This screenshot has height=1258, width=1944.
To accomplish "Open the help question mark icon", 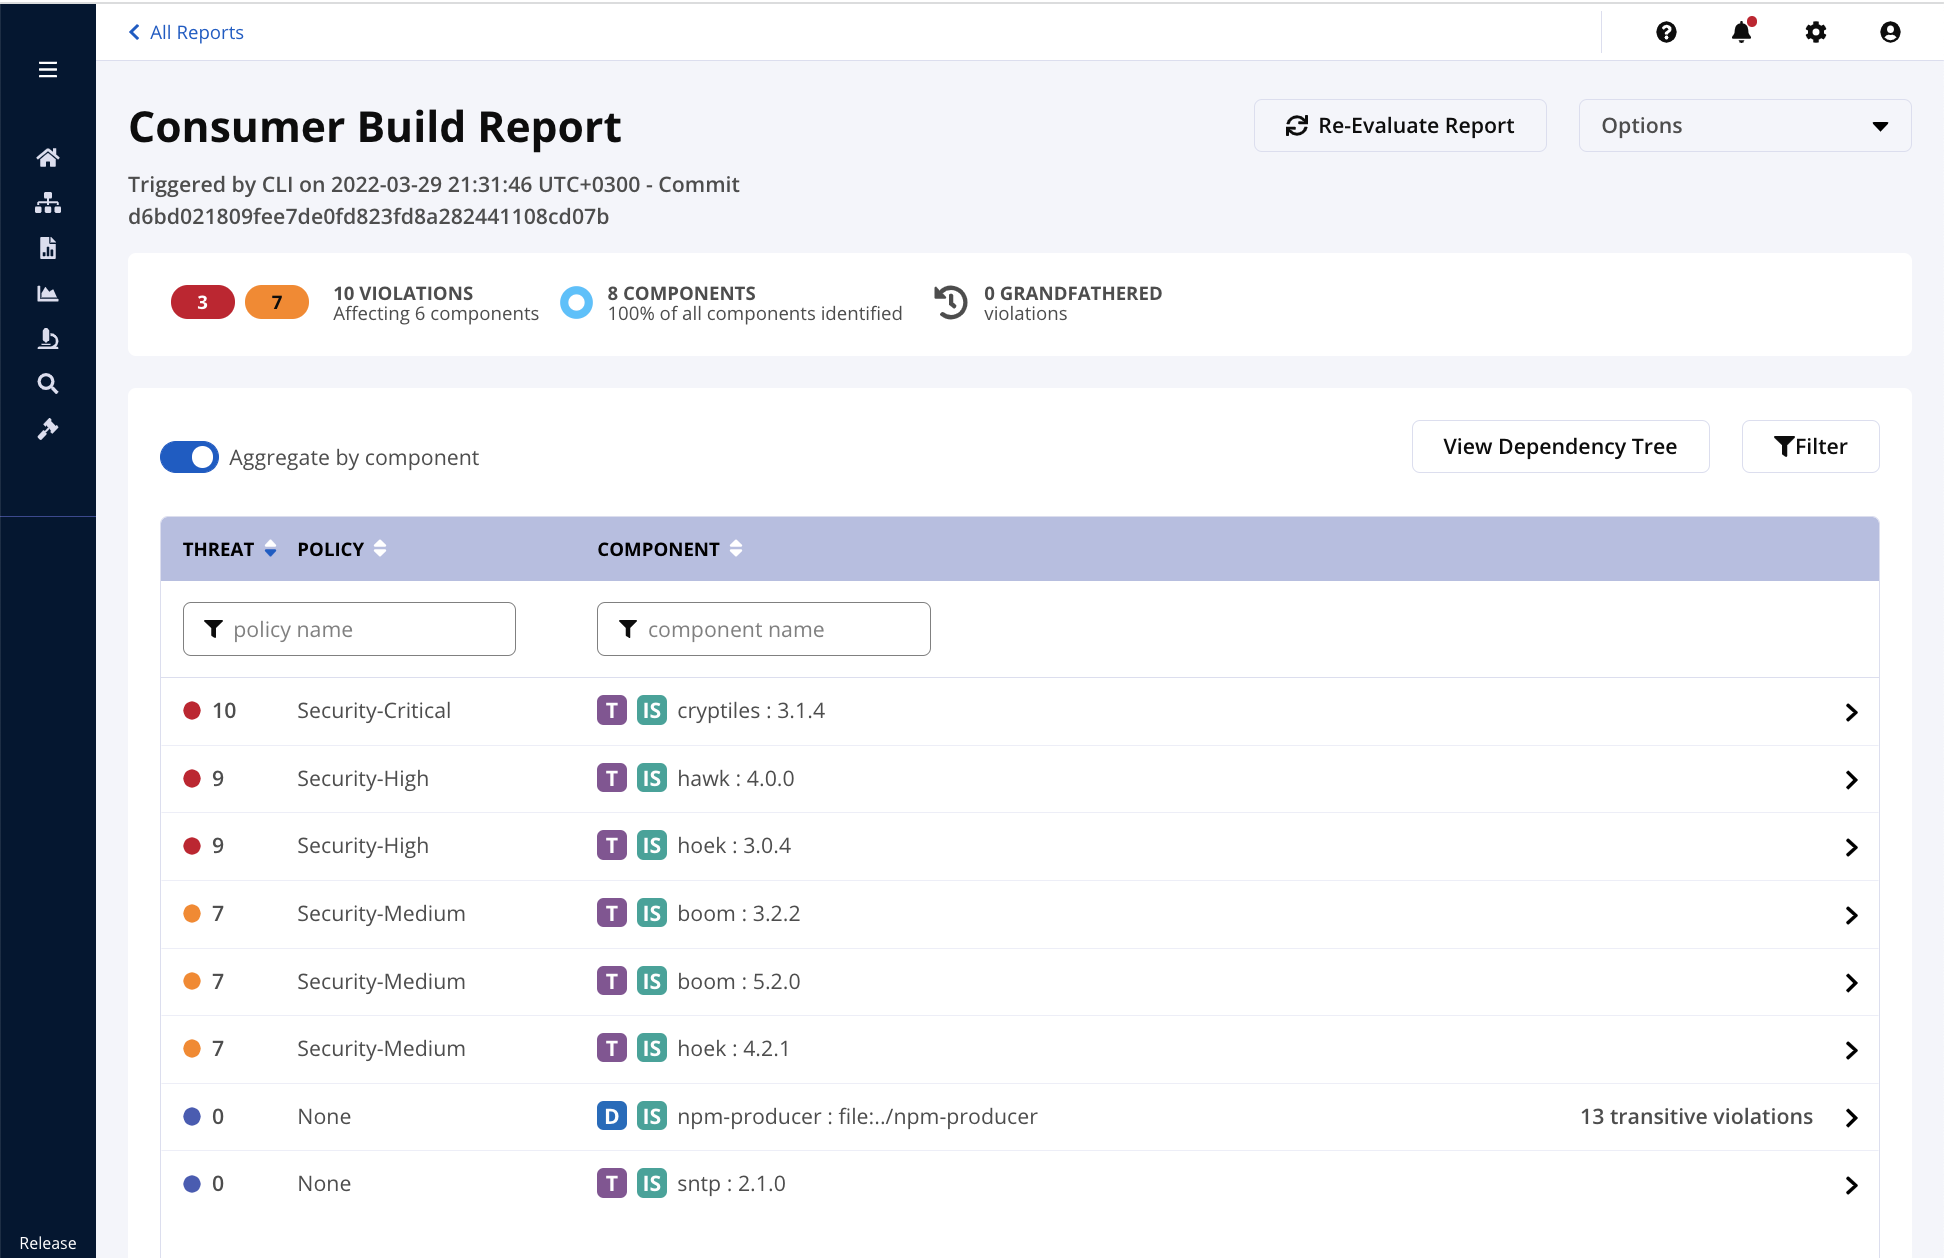I will point(1666,32).
